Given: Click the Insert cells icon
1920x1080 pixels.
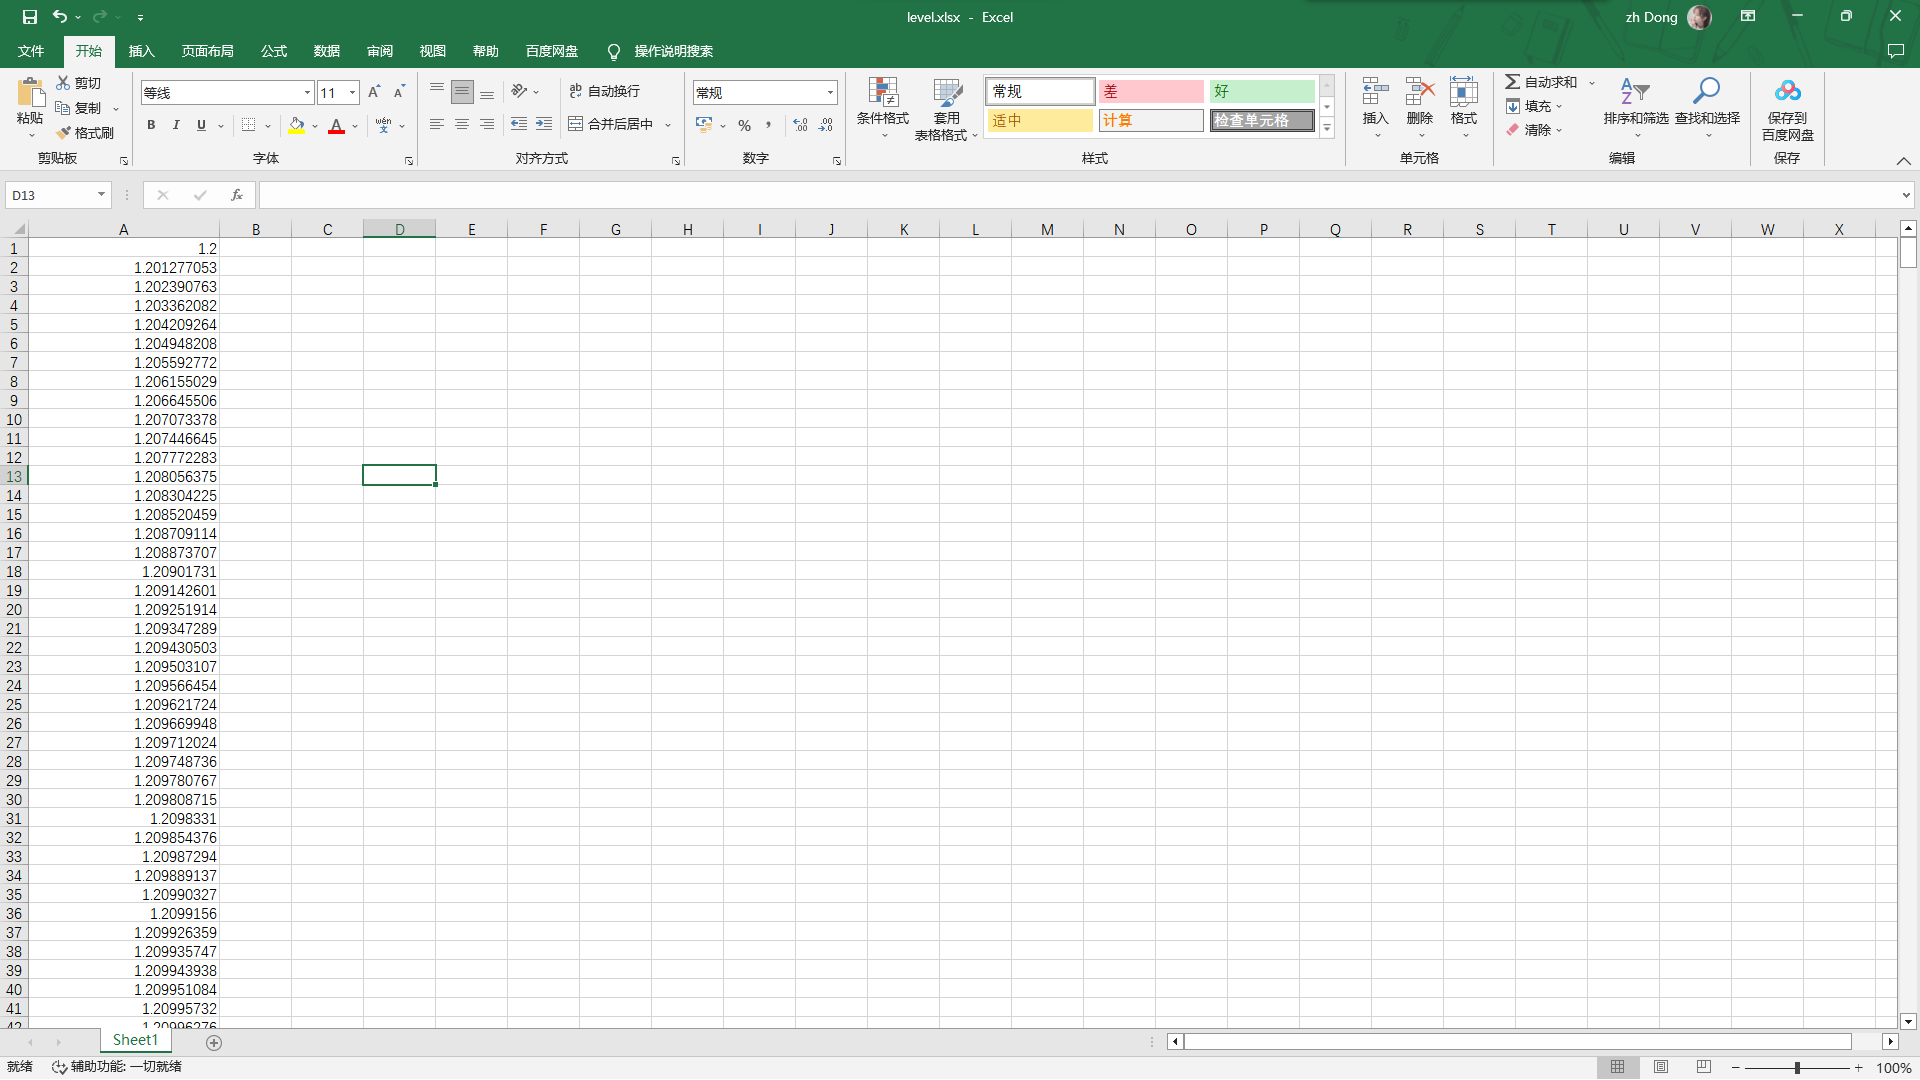Looking at the screenshot, I should 1375,92.
